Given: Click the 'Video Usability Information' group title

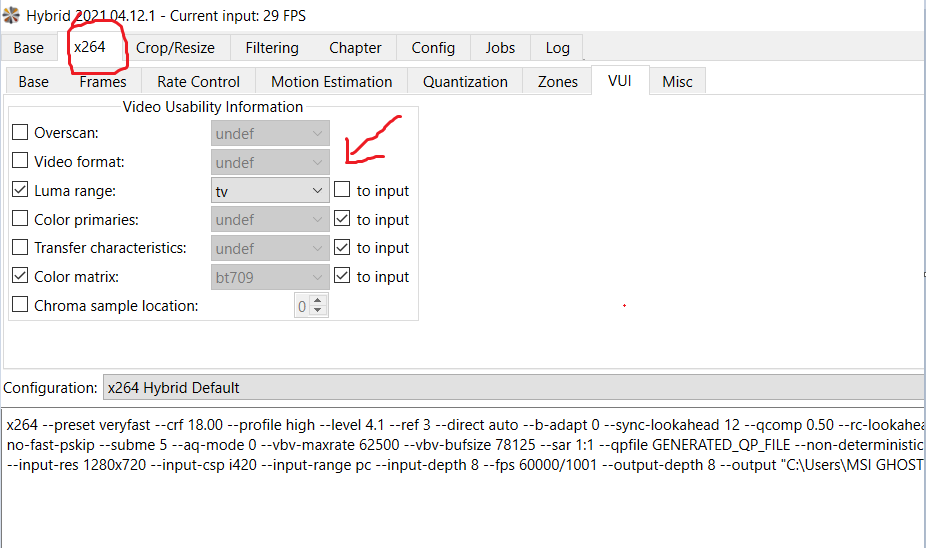Looking at the screenshot, I should (213, 107).
